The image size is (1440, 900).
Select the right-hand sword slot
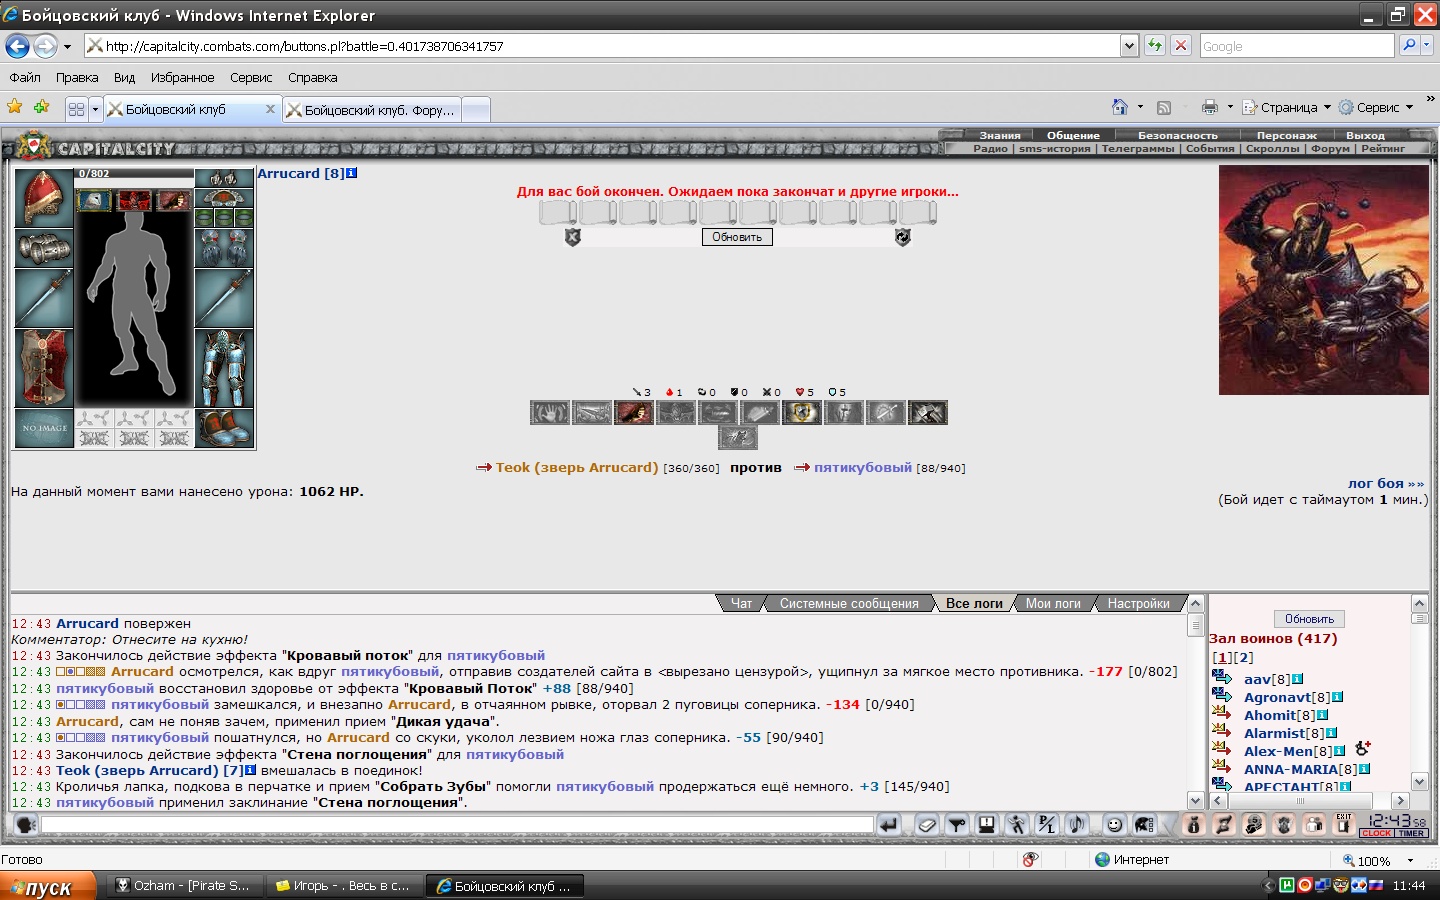tap(224, 298)
